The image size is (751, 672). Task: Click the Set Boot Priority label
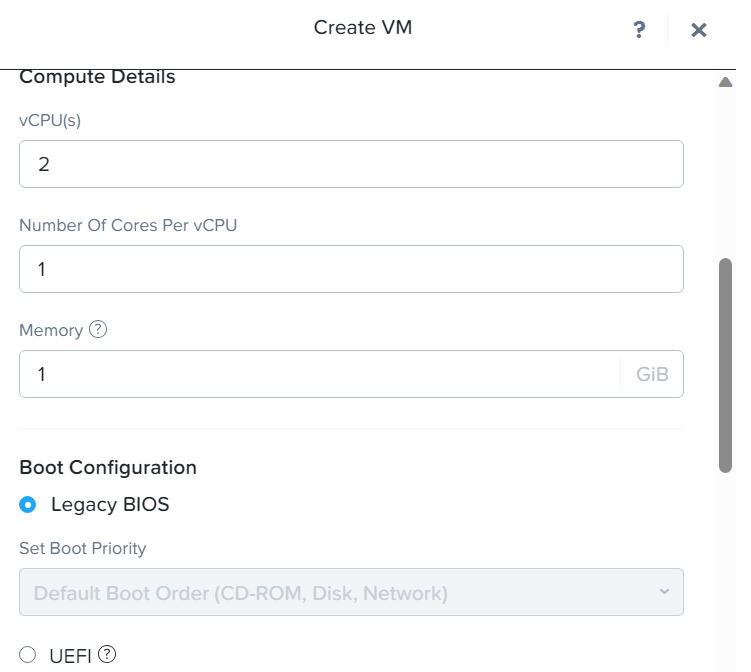[83, 548]
